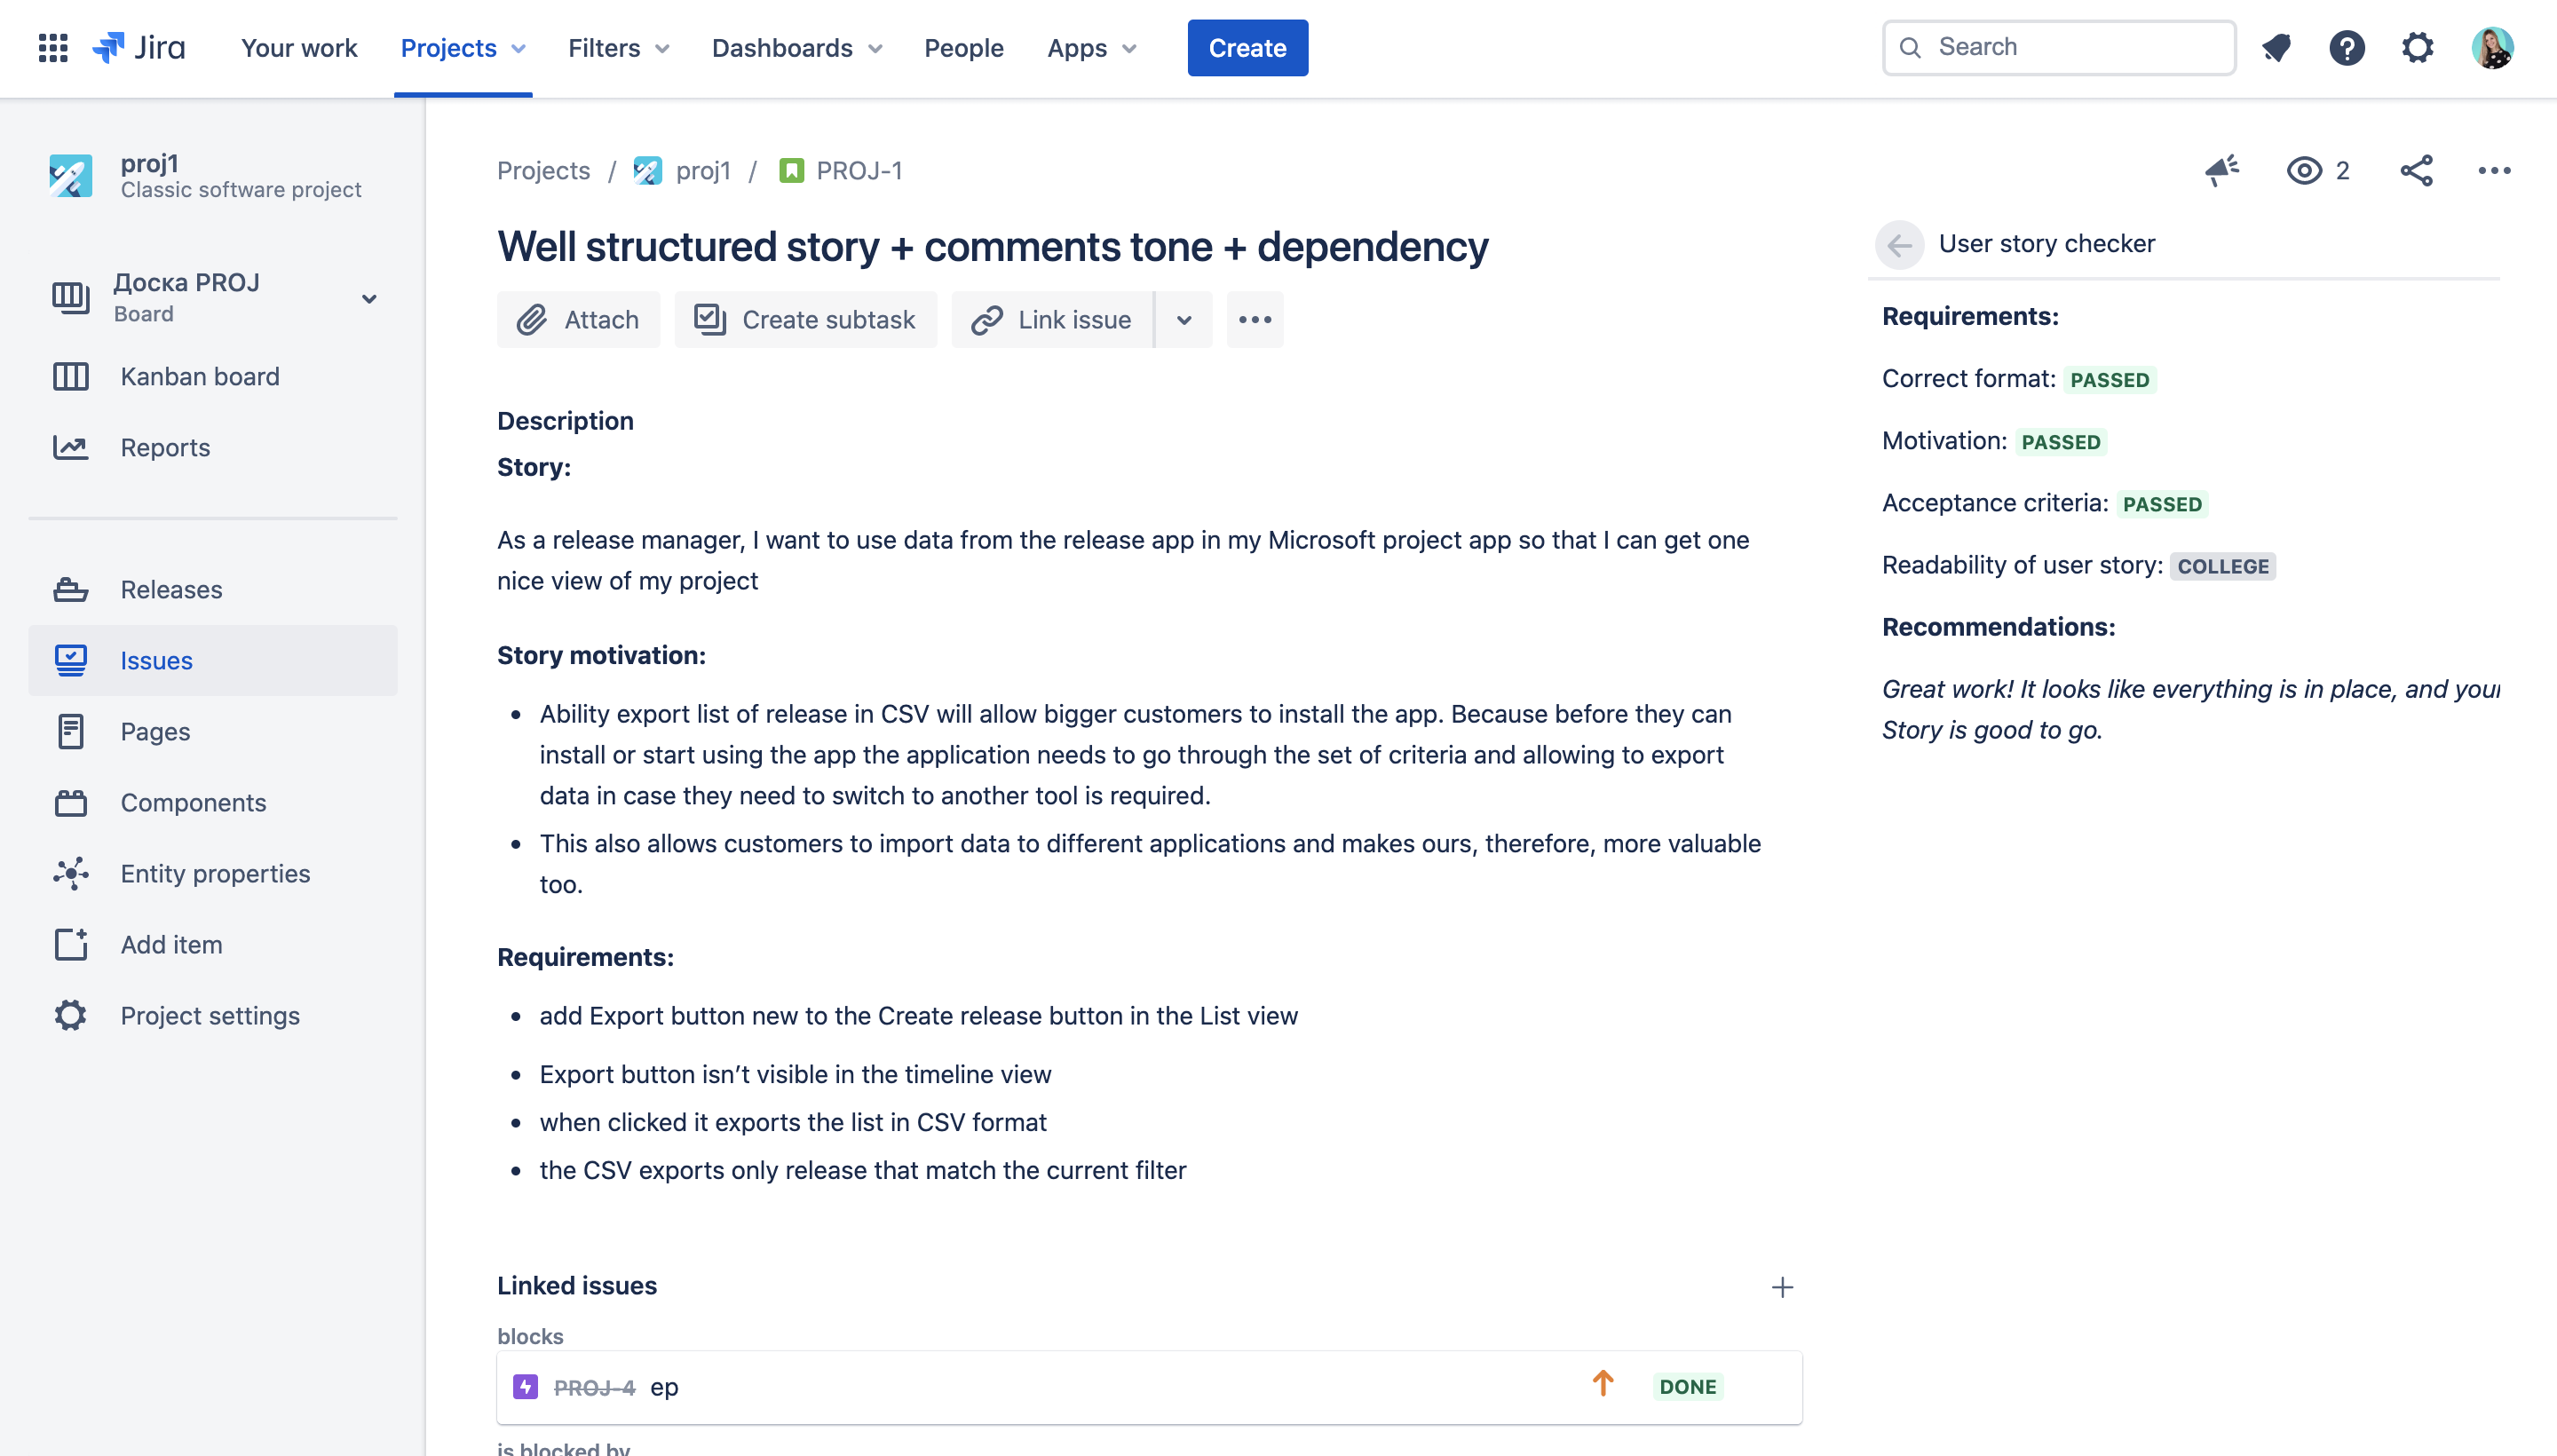The height and width of the screenshot is (1456, 2557).
Task: Open Jira settings gear icon
Action: click(2417, 47)
